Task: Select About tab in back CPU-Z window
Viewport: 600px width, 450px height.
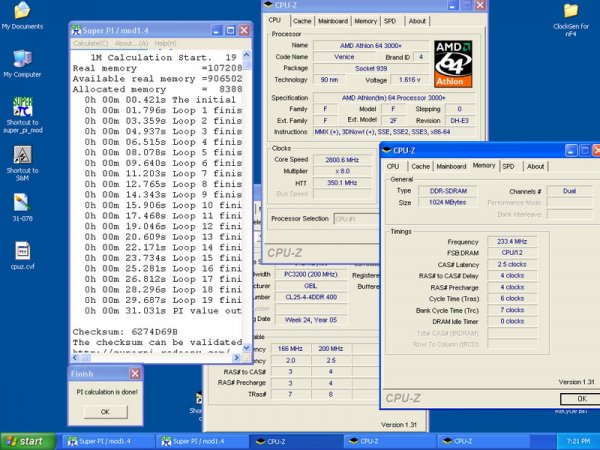Action: tap(417, 21)
